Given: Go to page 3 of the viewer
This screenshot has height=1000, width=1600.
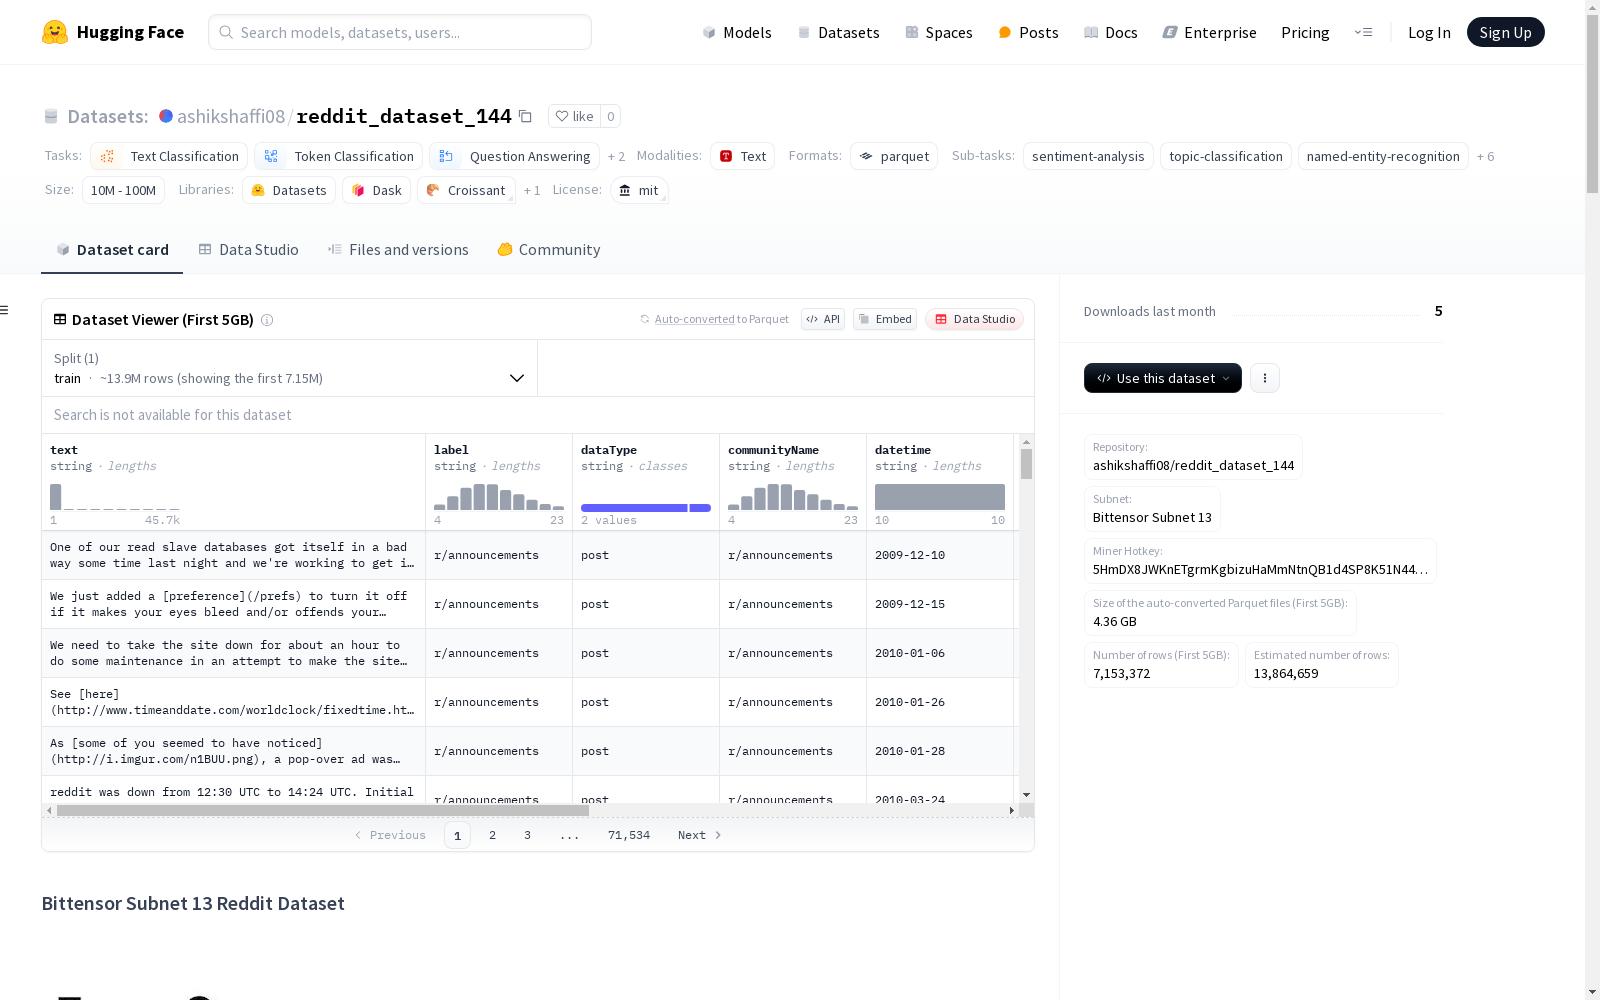Looking at the screenshot, I should [x=527, y=835].
